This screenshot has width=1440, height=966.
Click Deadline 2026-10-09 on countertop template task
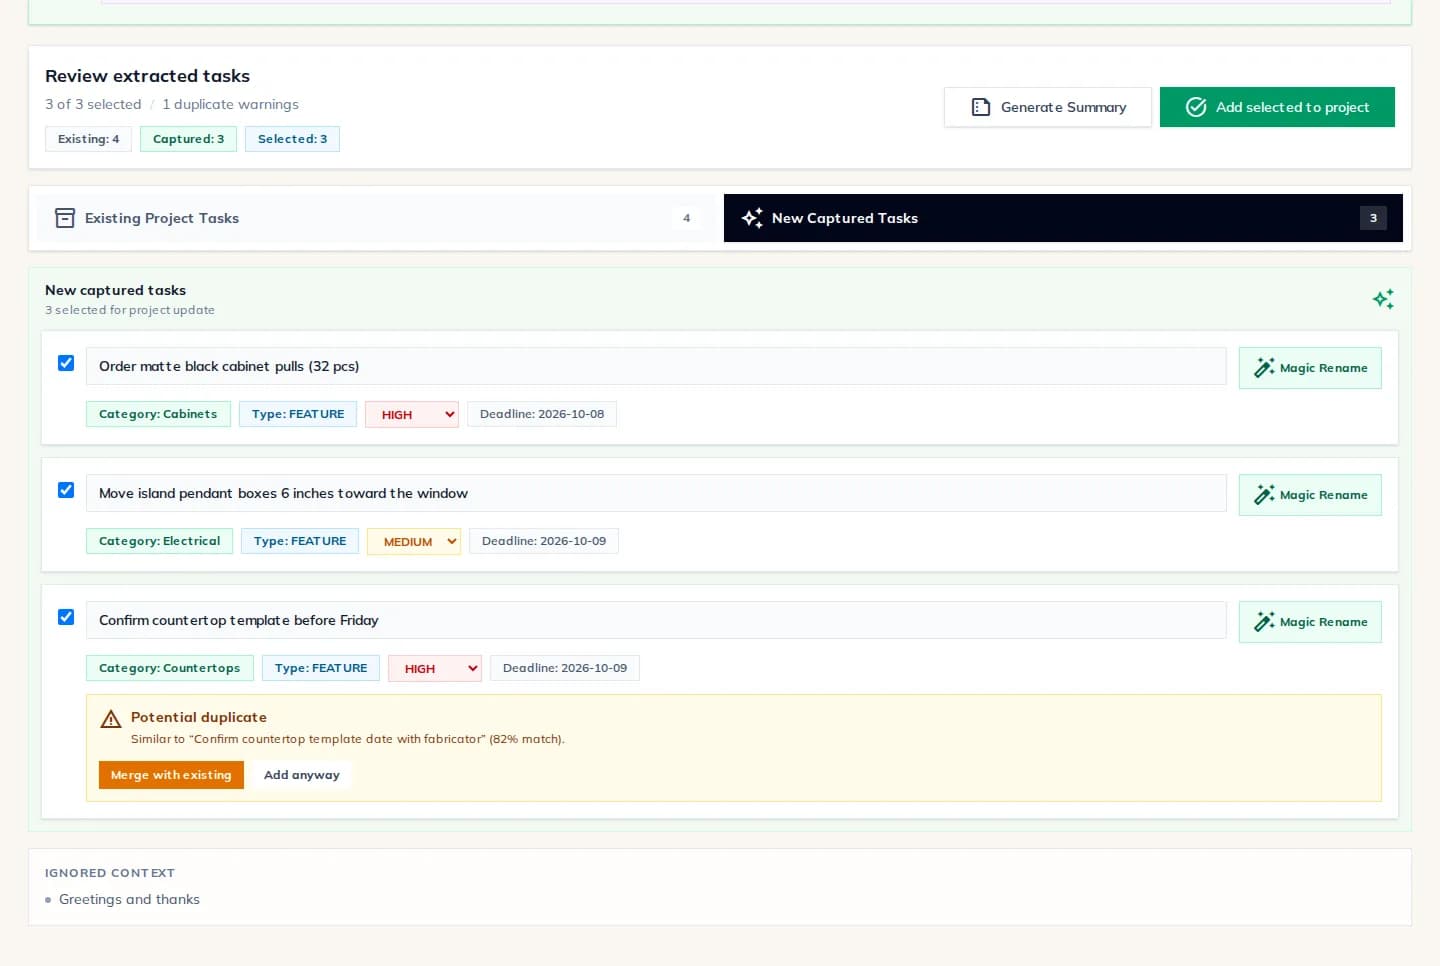pos(565,668)
